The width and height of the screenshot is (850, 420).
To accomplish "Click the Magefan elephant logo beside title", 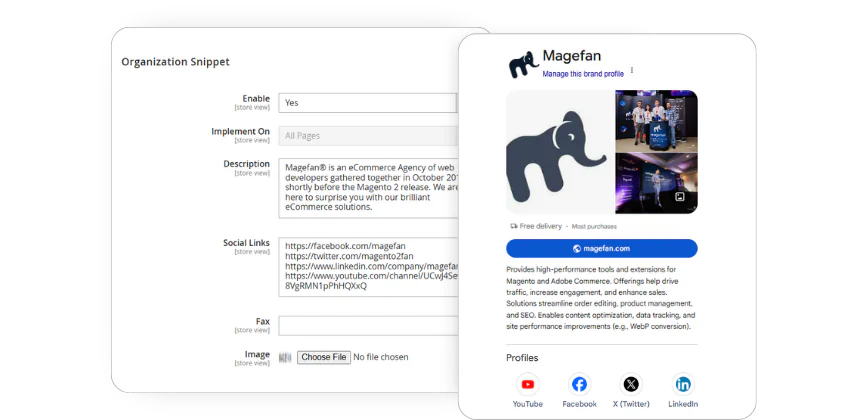I will (x=524, y=64).
